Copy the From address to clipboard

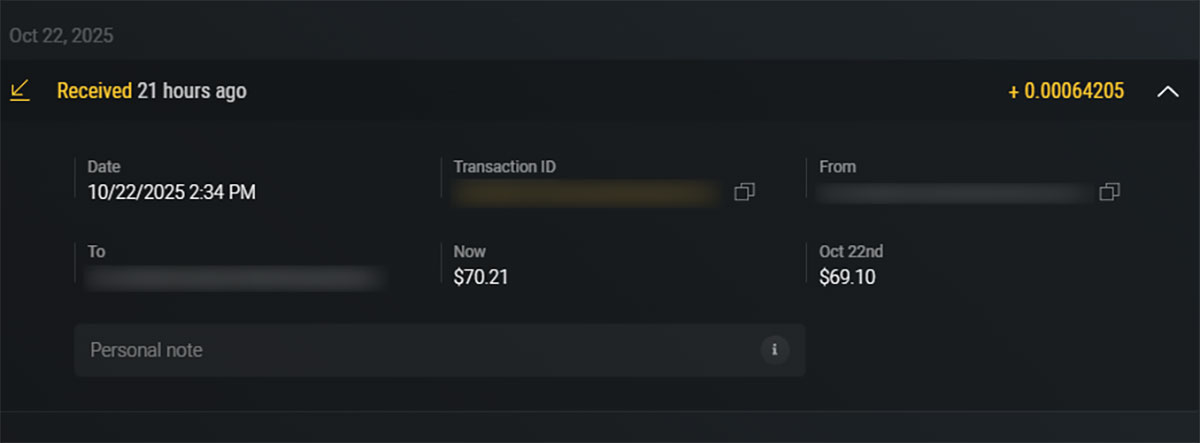click(1109, 192)
